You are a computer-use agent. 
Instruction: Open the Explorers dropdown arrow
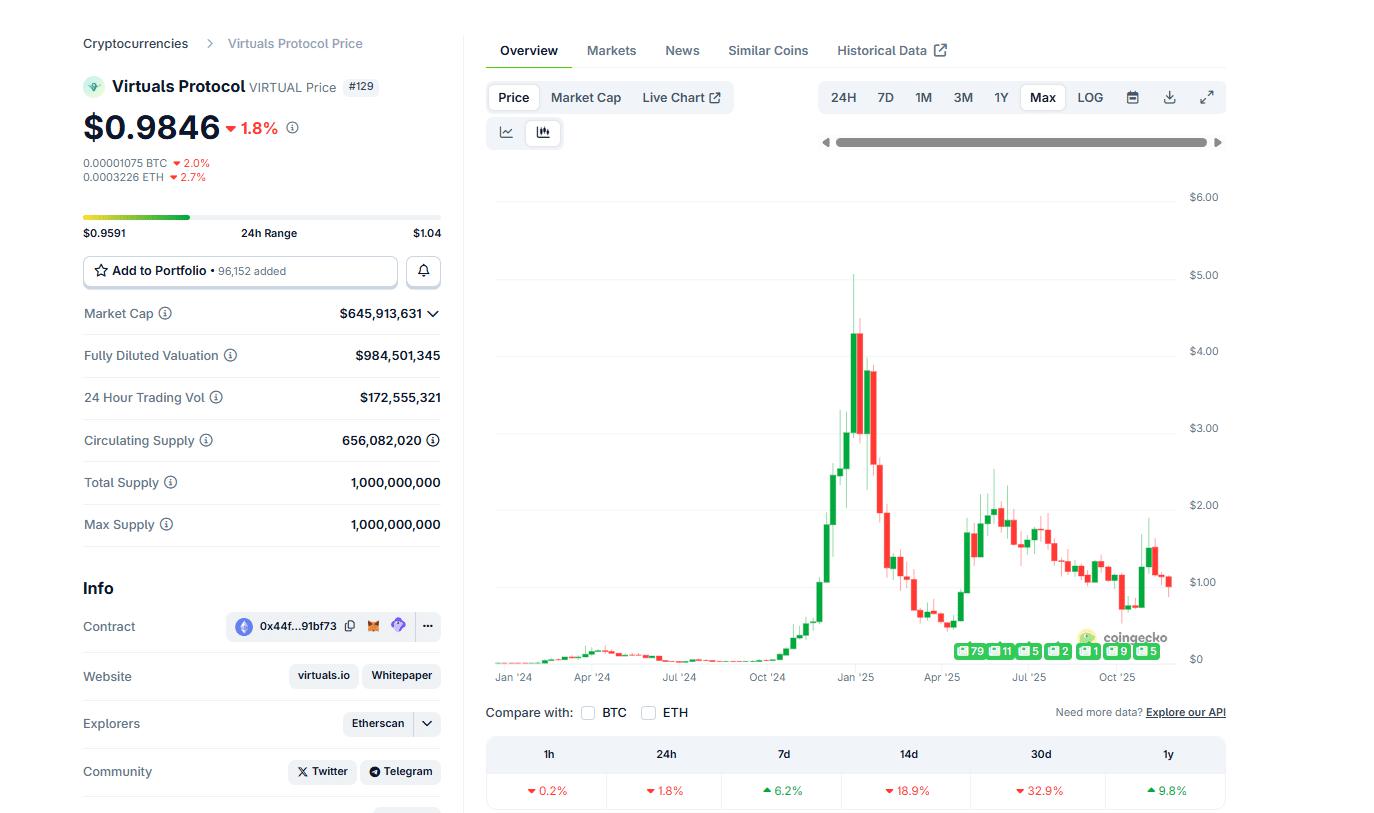click(x=427, y=724)
